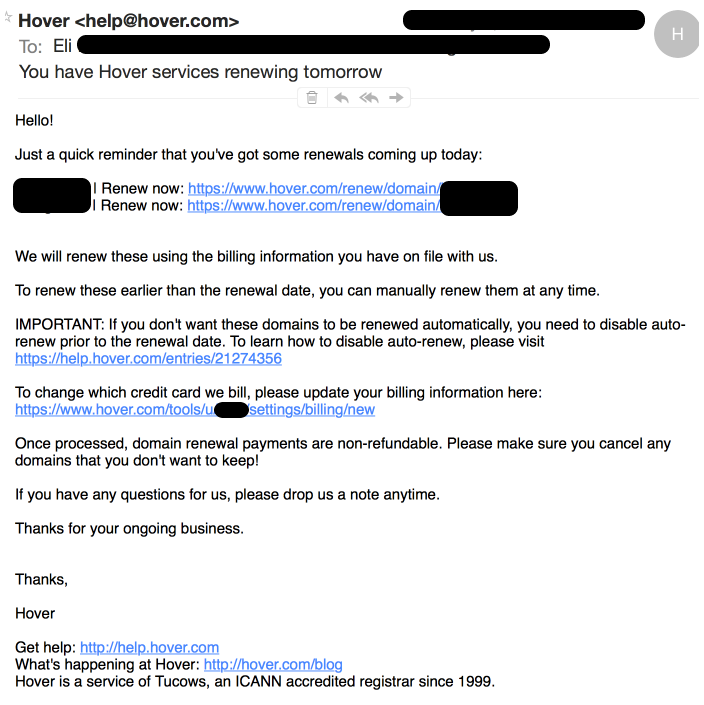Click the redacted date in the header
Image resolution: width=704 pixels, height=705 pixels.
[x=524, y=20]
